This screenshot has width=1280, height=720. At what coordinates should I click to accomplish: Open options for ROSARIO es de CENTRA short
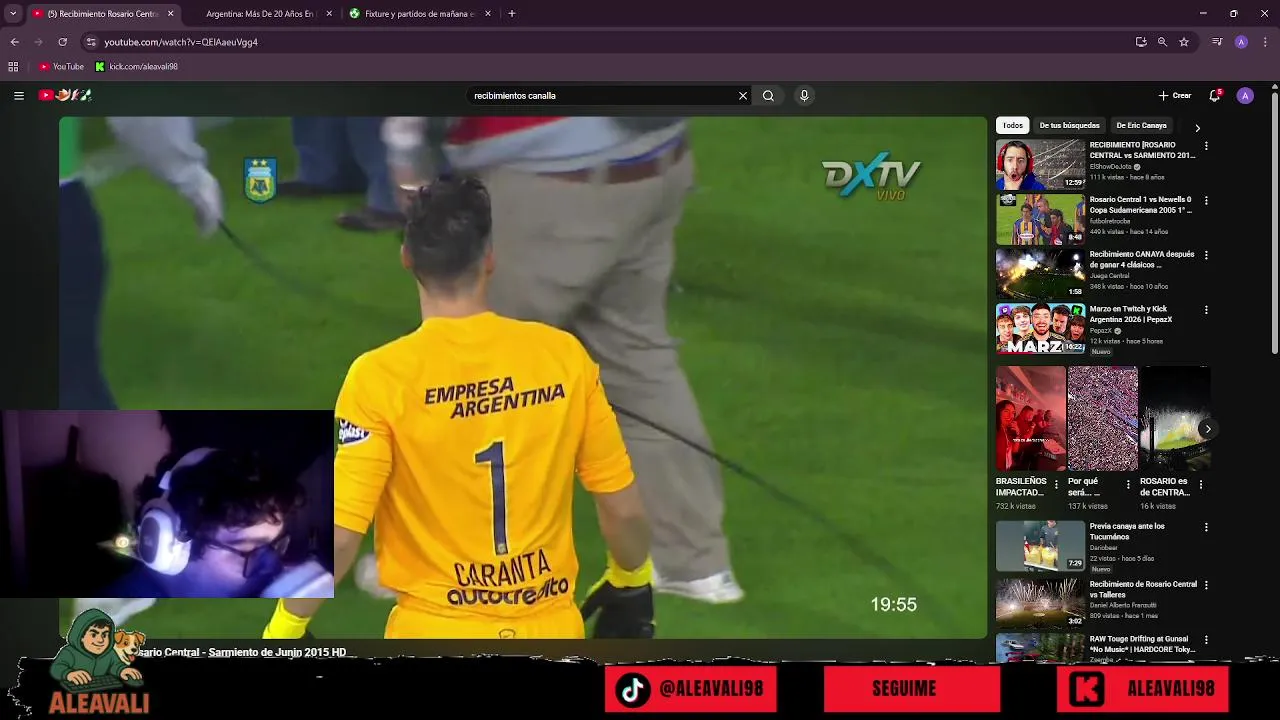(x=1200, y=484)
